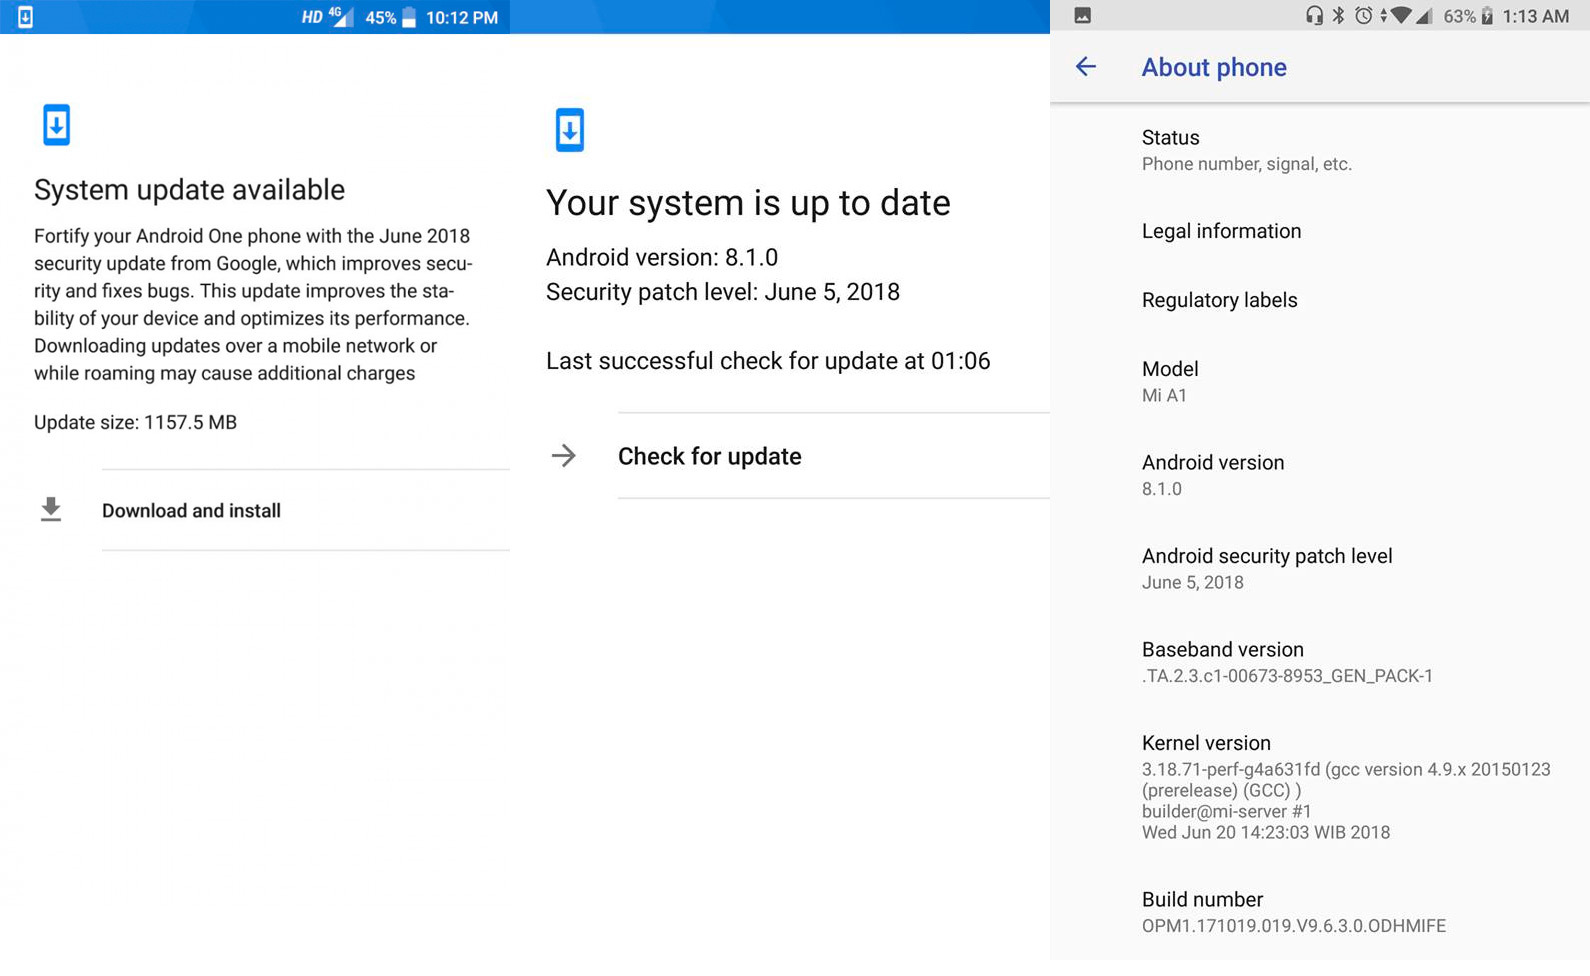Tap the back arrow beside About phone
This screenshot has height=976, width=1590.
(x=1086, y=67)
